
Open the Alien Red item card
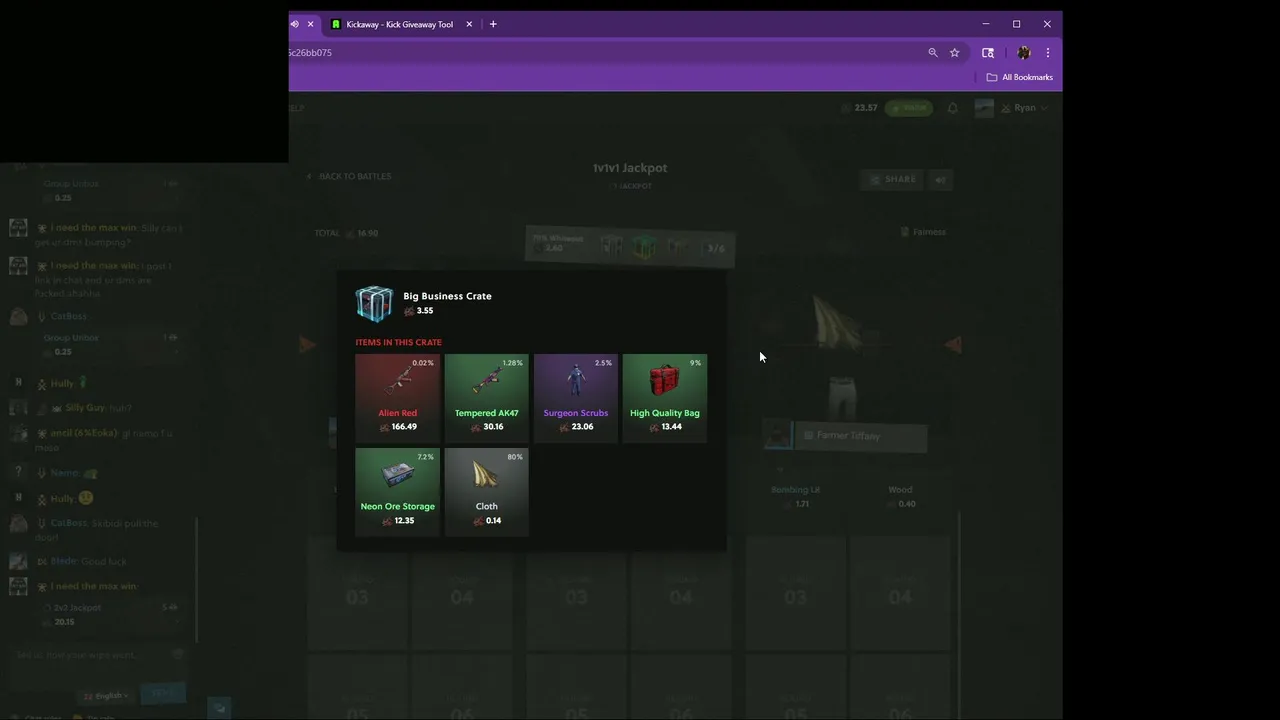pyautogui.click(x=397, y=397)
